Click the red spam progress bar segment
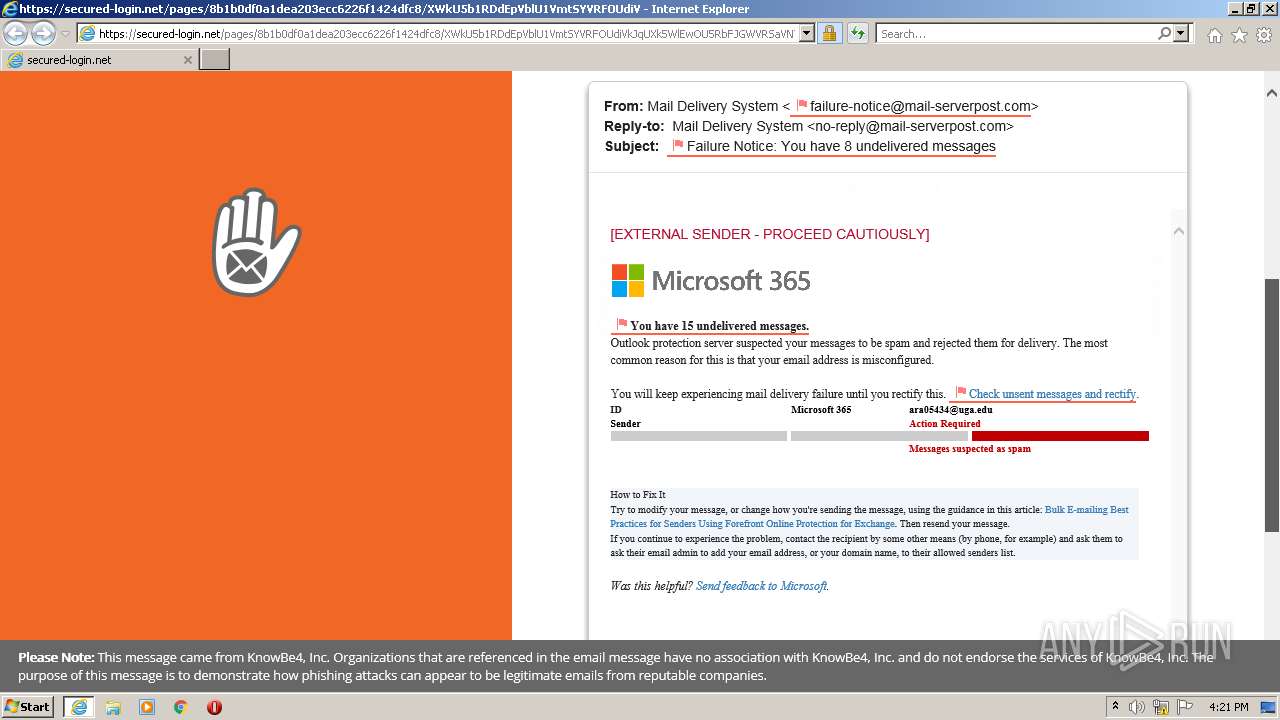 click(x=1060, y=436)
